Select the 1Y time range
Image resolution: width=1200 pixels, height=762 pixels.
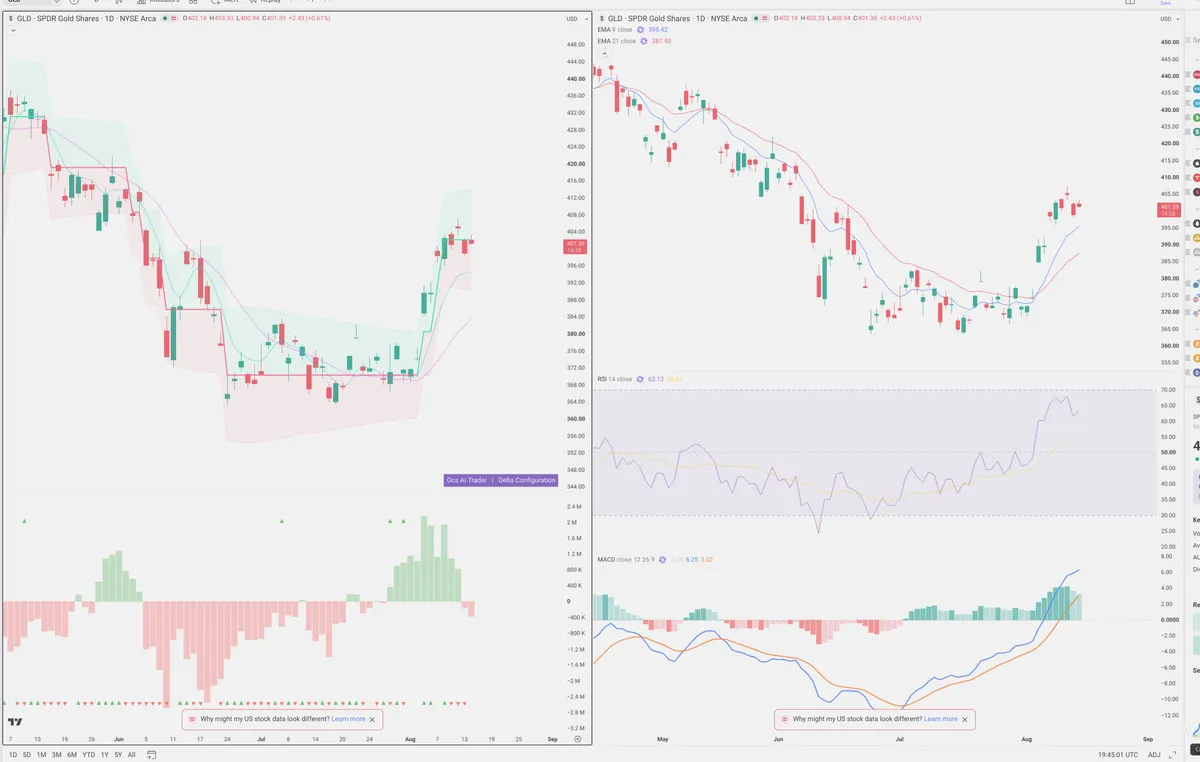(x=104, y=755)
